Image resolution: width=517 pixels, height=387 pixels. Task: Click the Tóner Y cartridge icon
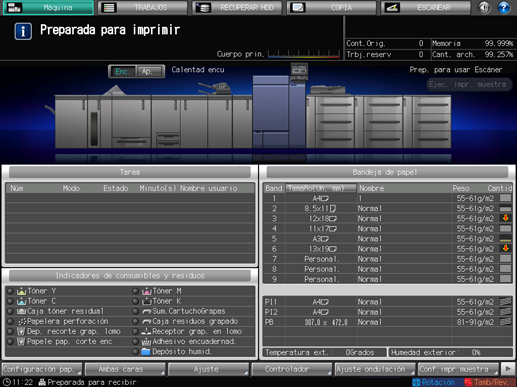click(x=22, y=291)
